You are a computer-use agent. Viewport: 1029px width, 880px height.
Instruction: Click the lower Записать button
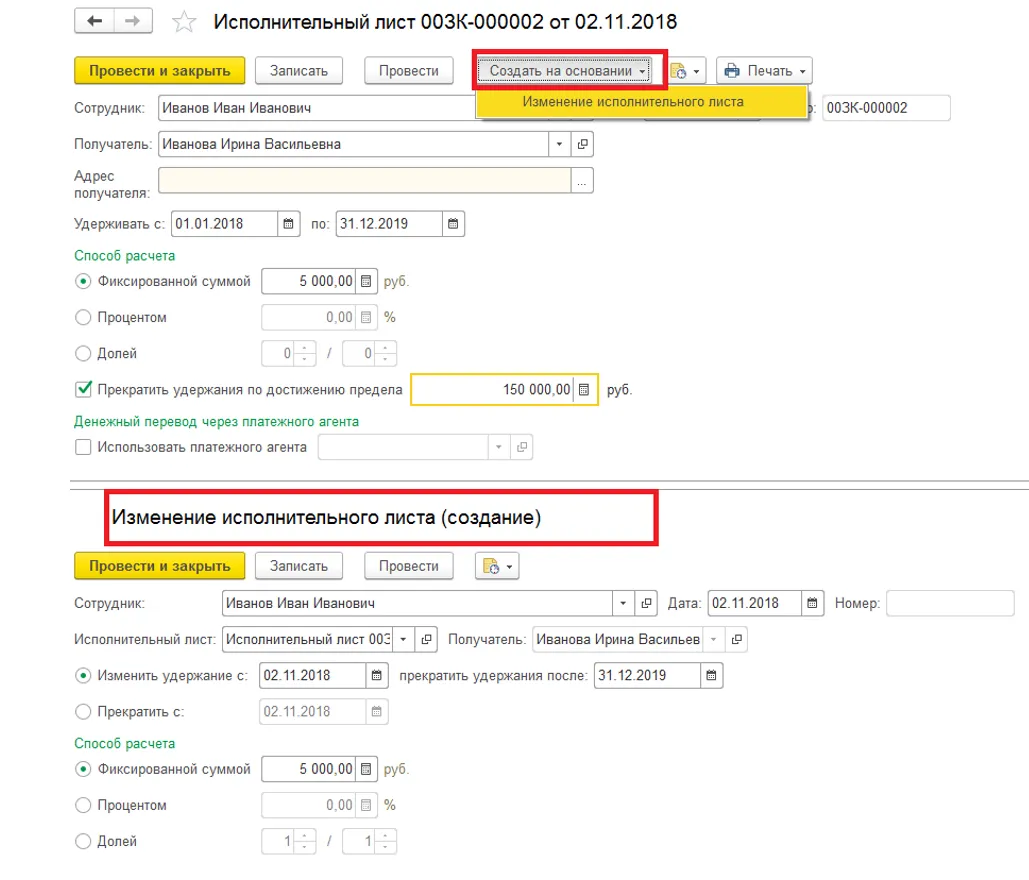[298, 566]
